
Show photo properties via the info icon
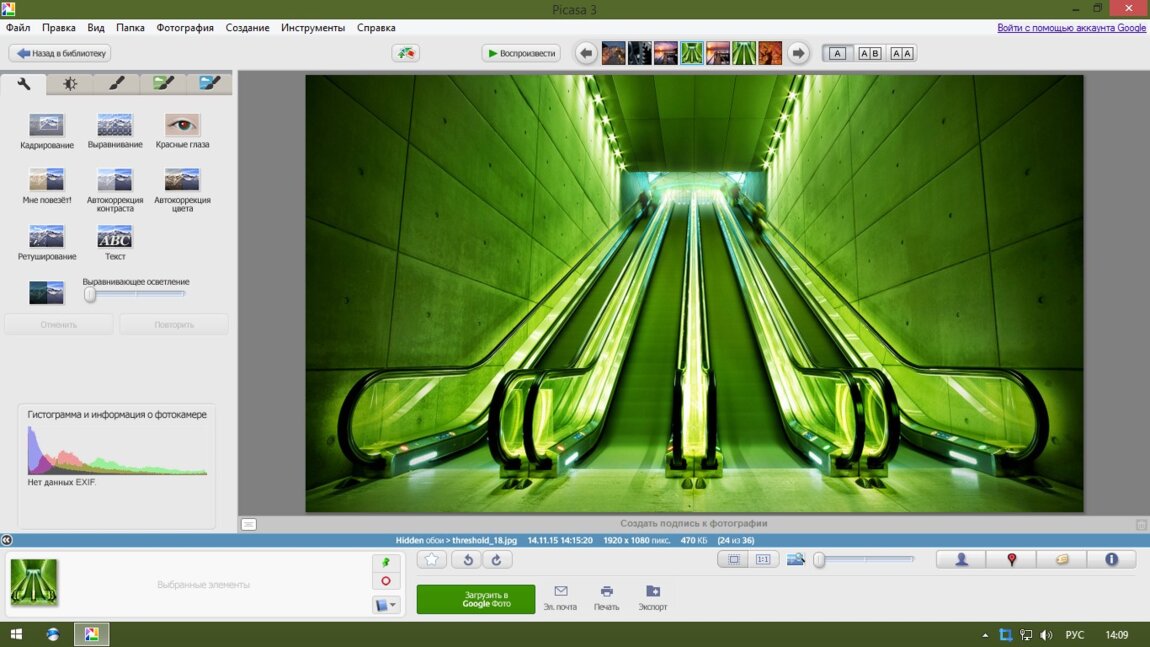1111,560
